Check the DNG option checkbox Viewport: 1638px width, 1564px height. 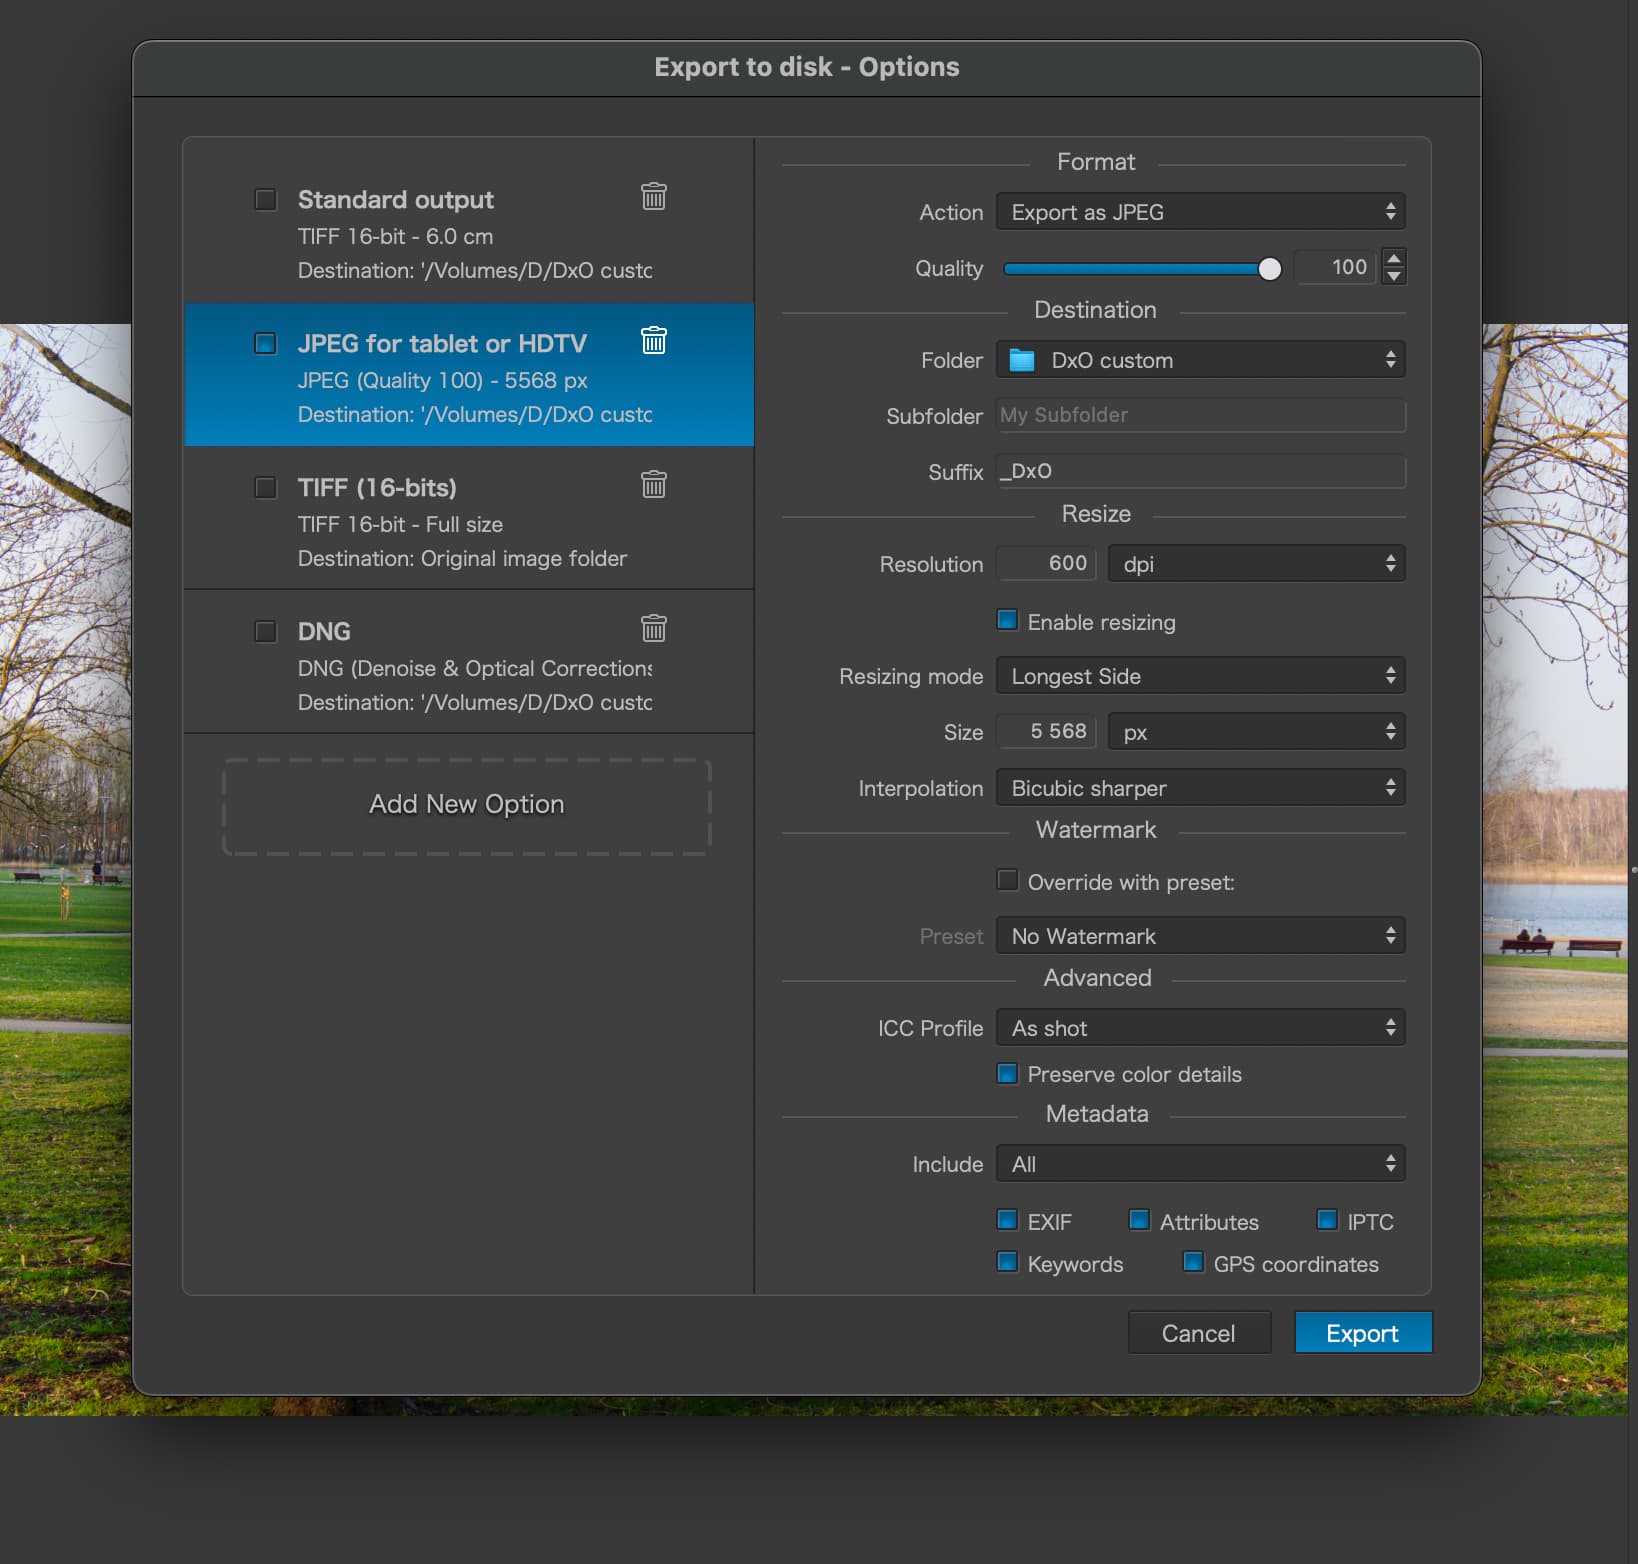[265, 631]
